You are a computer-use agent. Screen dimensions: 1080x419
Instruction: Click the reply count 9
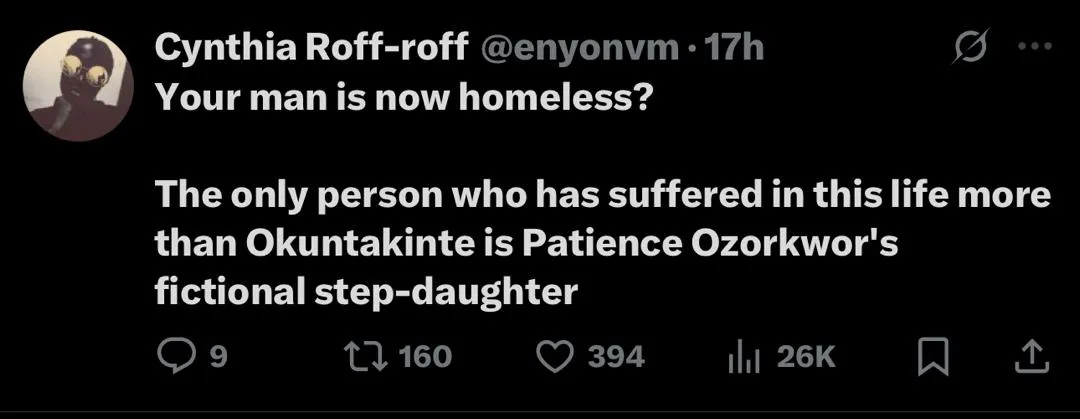(218, 356)
